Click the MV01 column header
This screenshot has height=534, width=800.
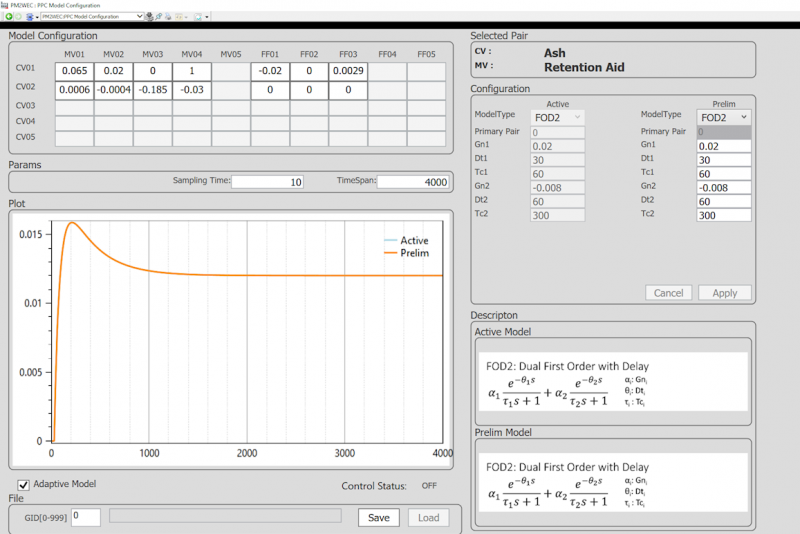coord(74,54)
